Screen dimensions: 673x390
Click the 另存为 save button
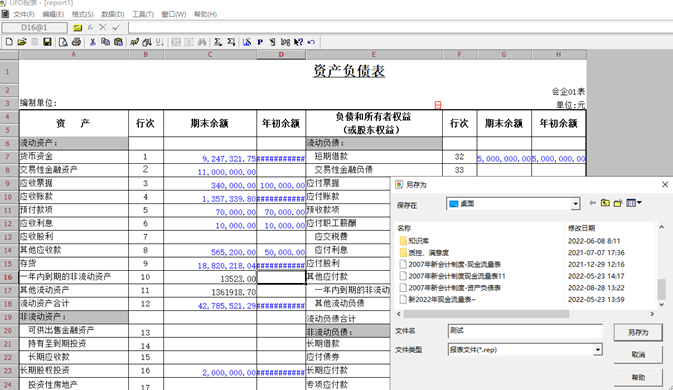638,332
